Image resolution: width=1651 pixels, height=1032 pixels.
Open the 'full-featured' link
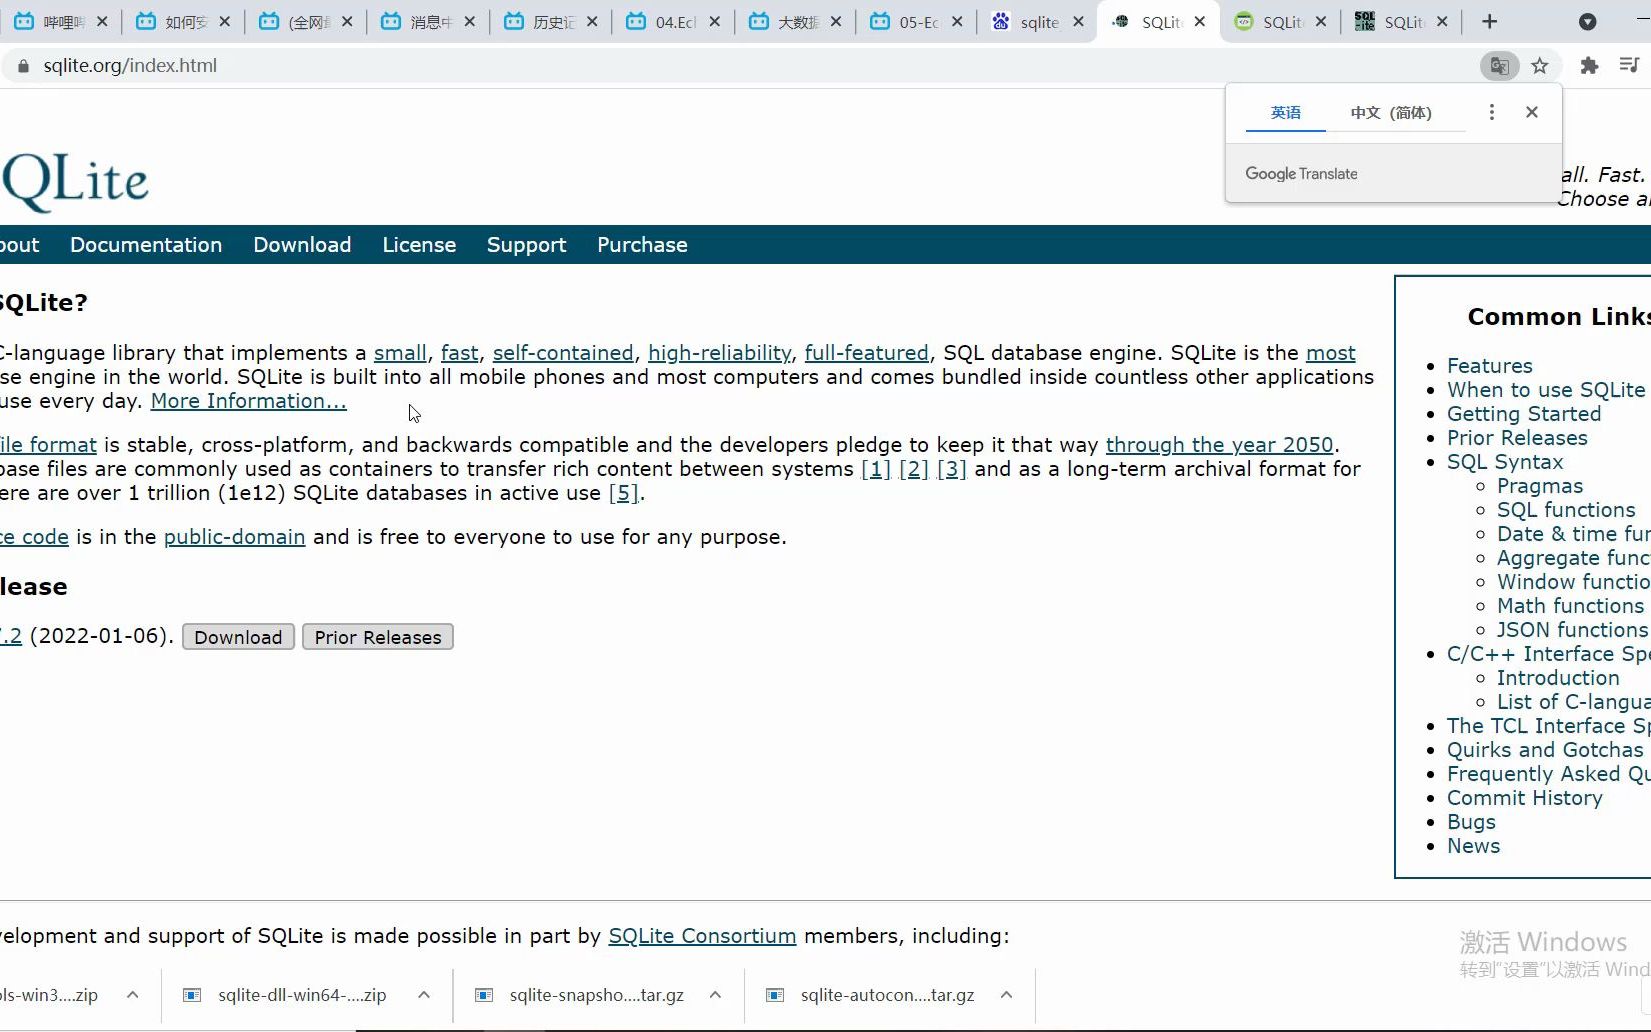[867, 353]
